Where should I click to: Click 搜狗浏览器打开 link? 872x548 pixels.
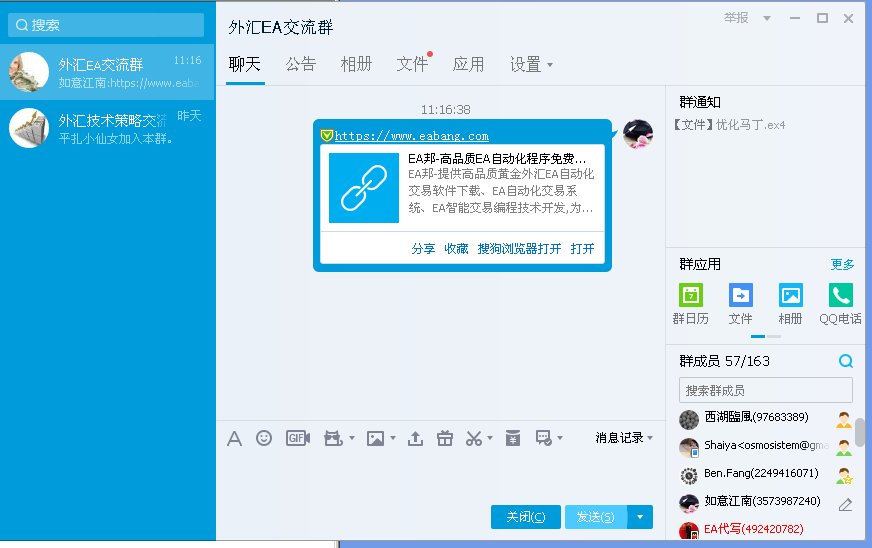(519, 249)
